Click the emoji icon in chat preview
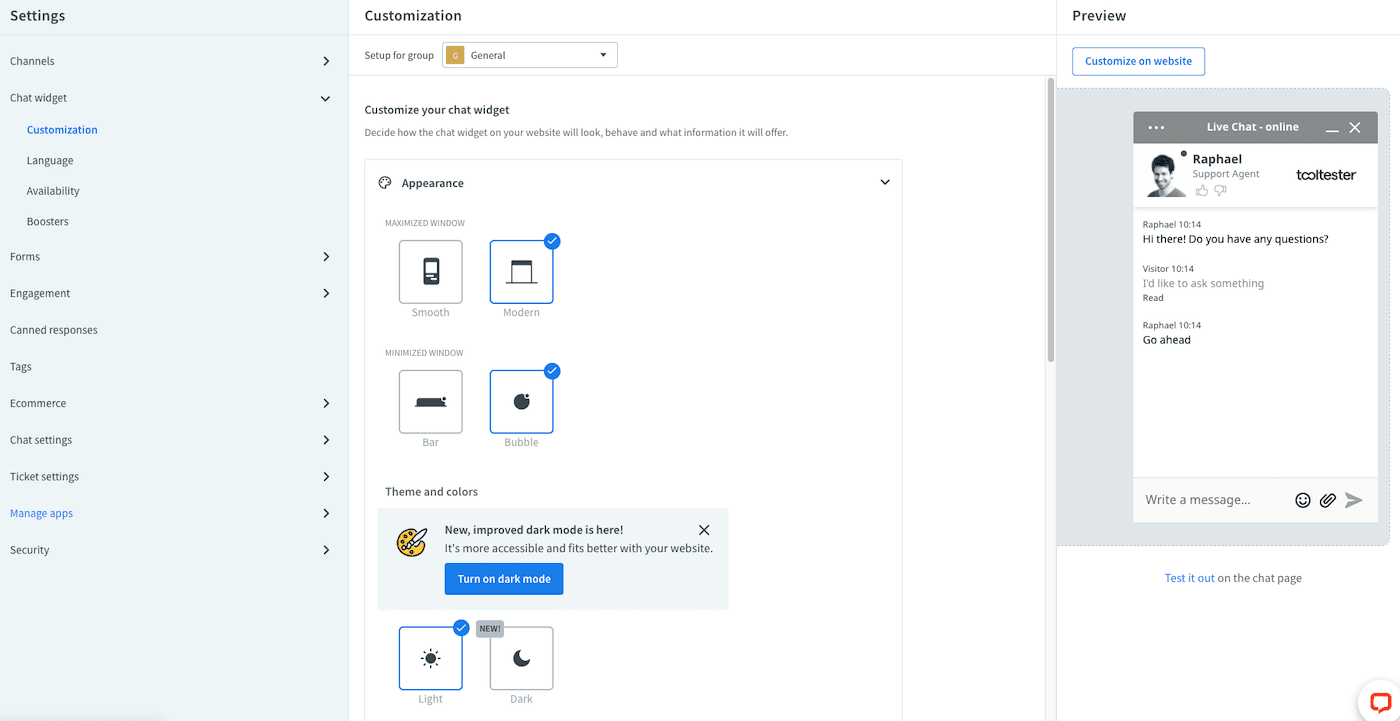 point(1302,500)
